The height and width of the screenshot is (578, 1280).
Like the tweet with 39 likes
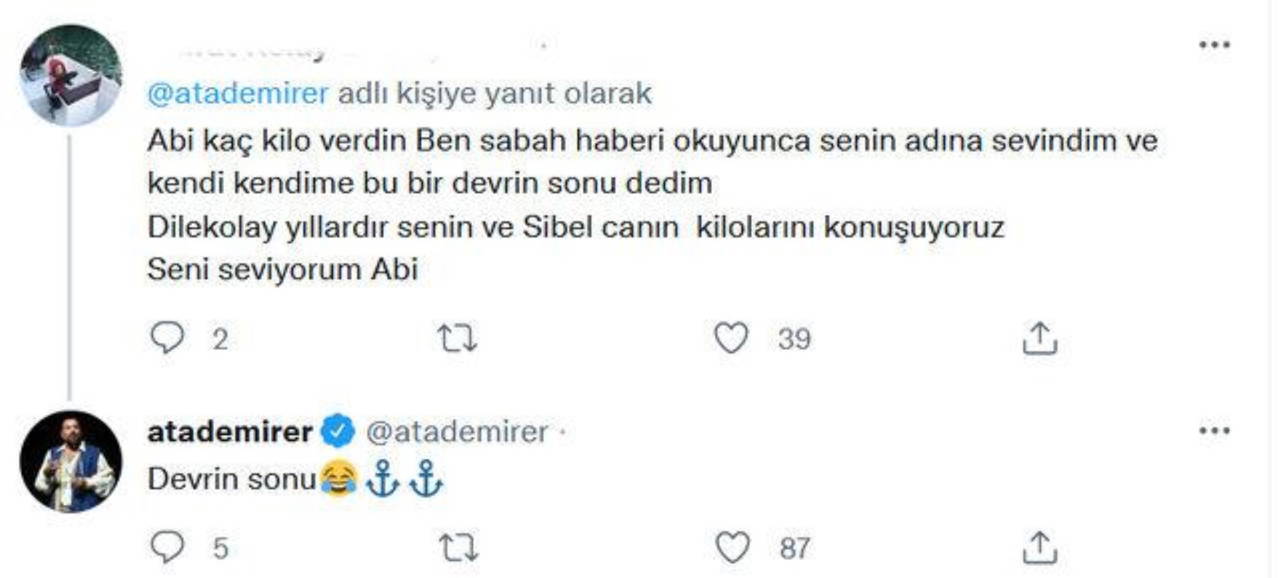click(731, 340)
